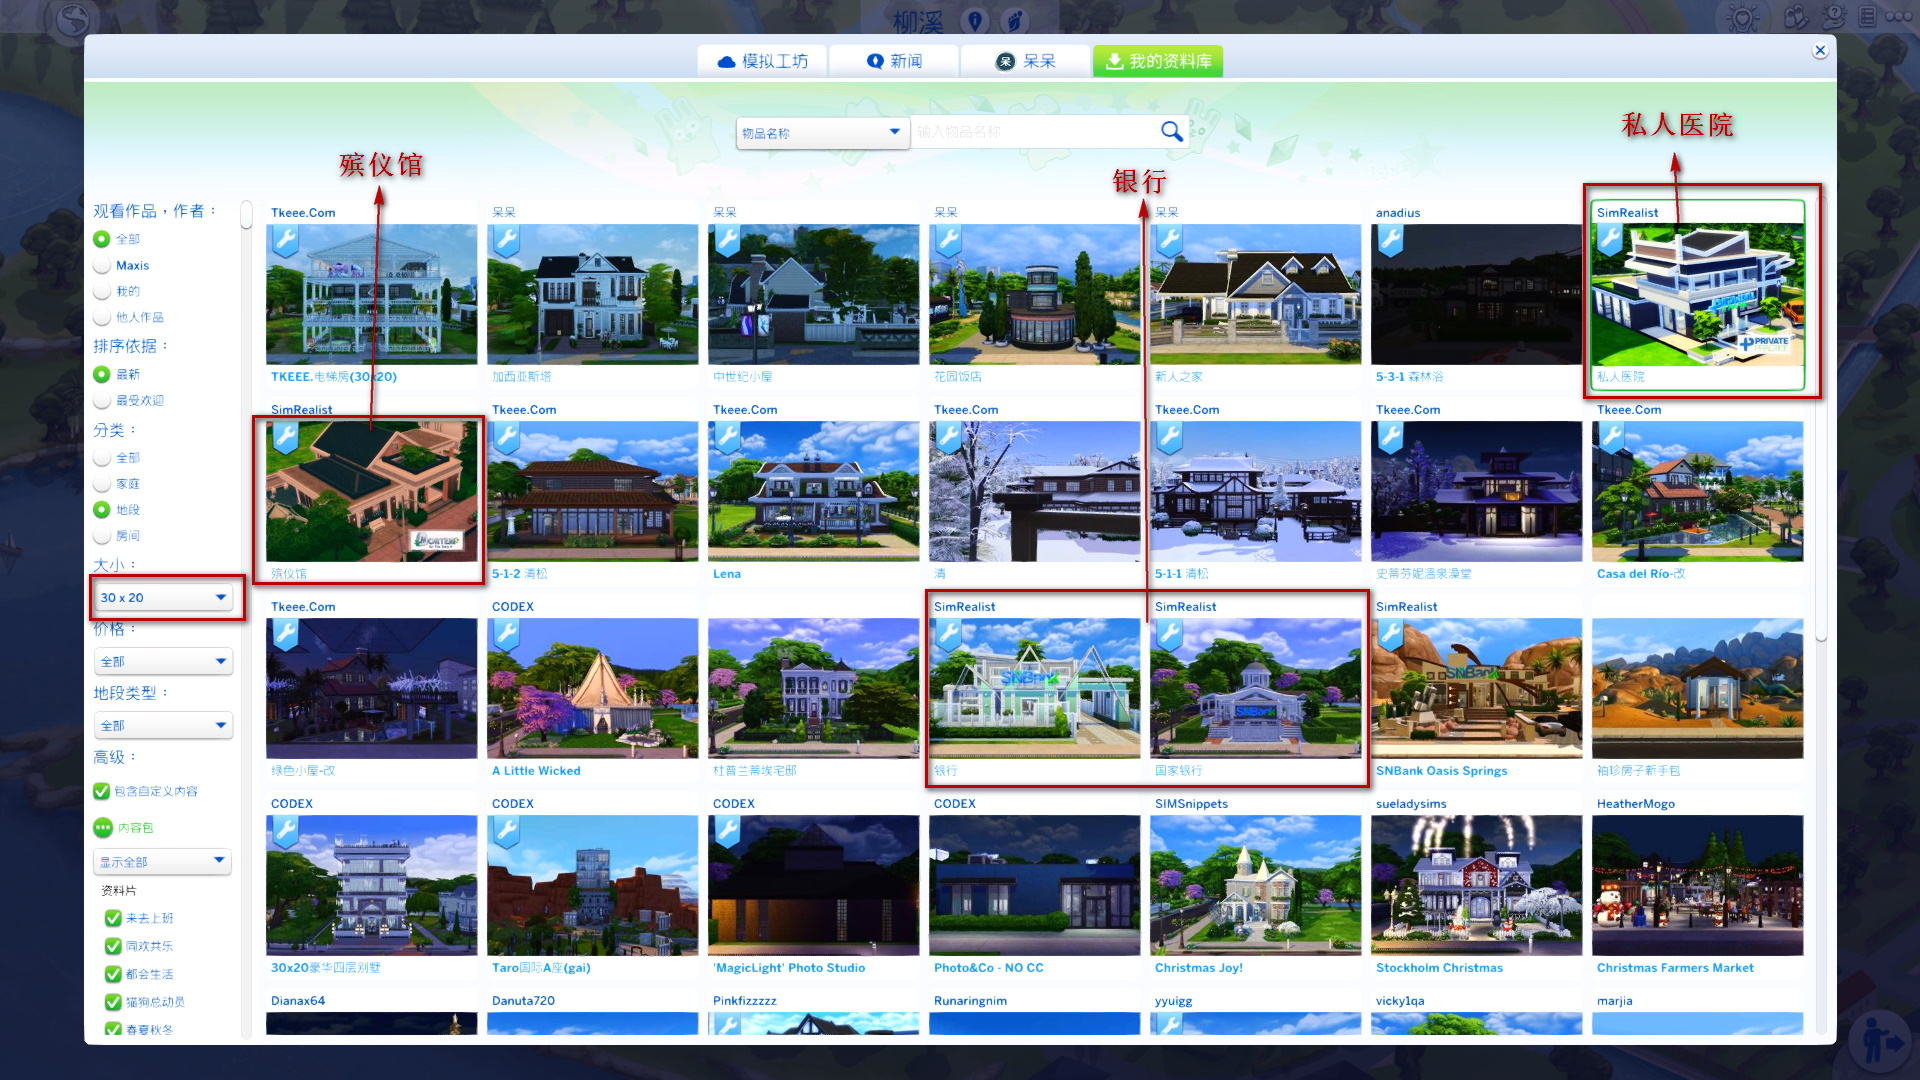The image size is (1920, 1080).
Task: Click Photo&Co - NO CC title link
Action: 988,968
